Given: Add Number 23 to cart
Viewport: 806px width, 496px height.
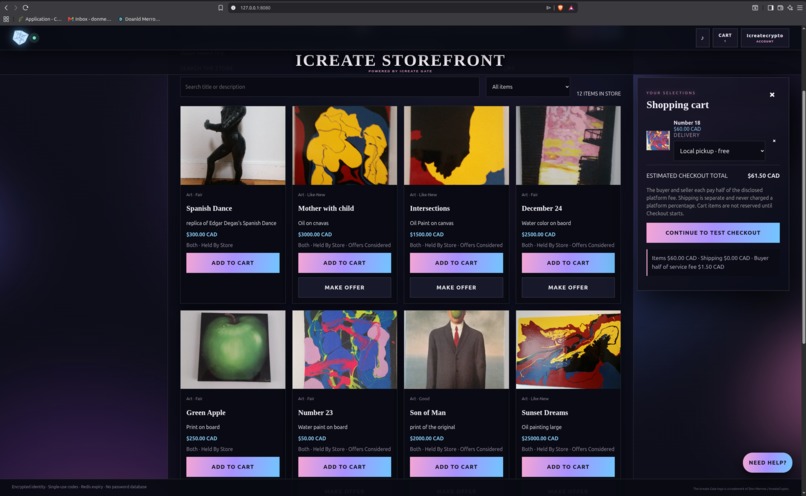Looking at the screenshot, I should (344, 467).
